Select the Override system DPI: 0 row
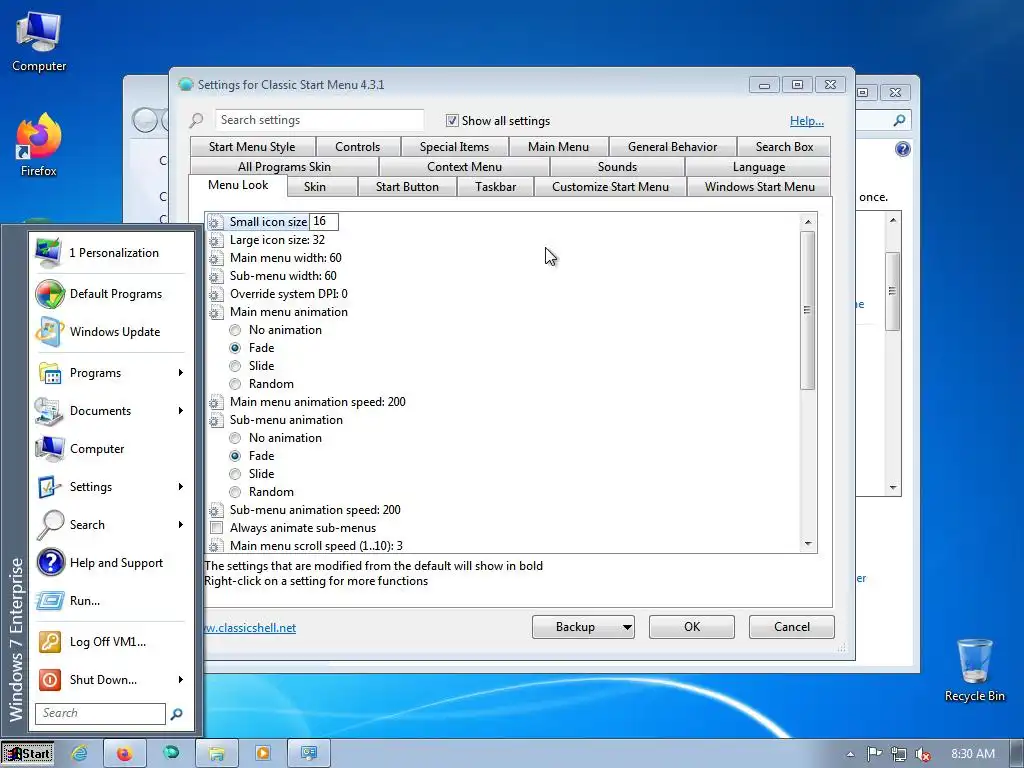This screenshot has width=1024, height=768. pyautogui.click(x=289, y=294)
